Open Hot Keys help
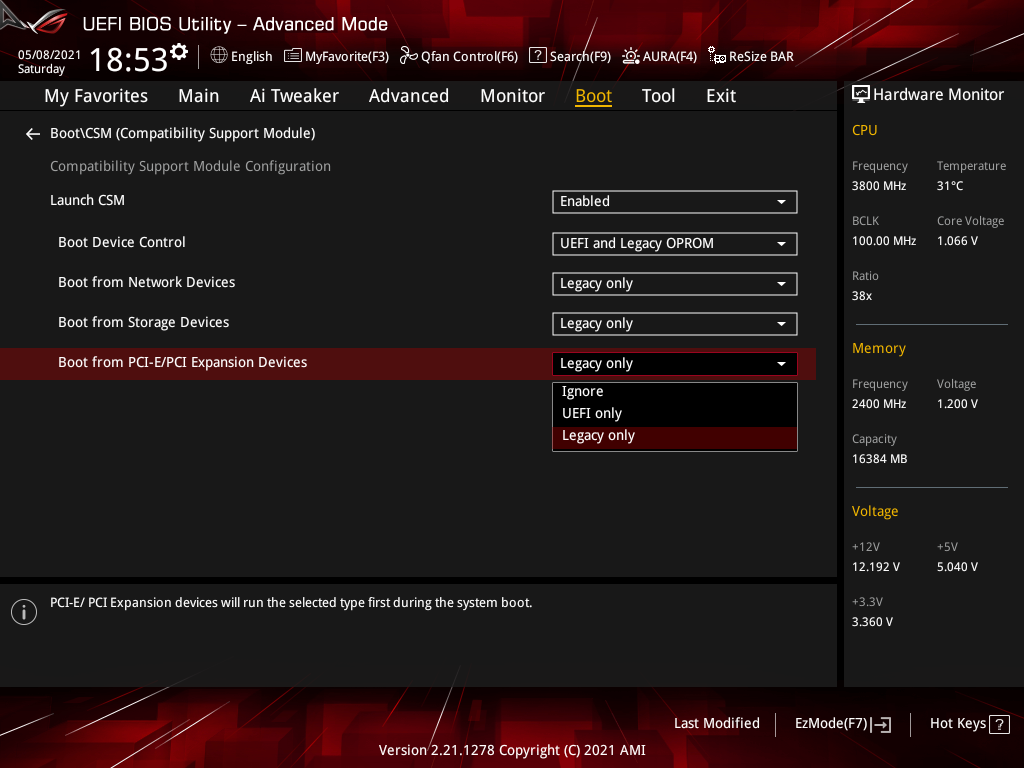 coord(970,724)
